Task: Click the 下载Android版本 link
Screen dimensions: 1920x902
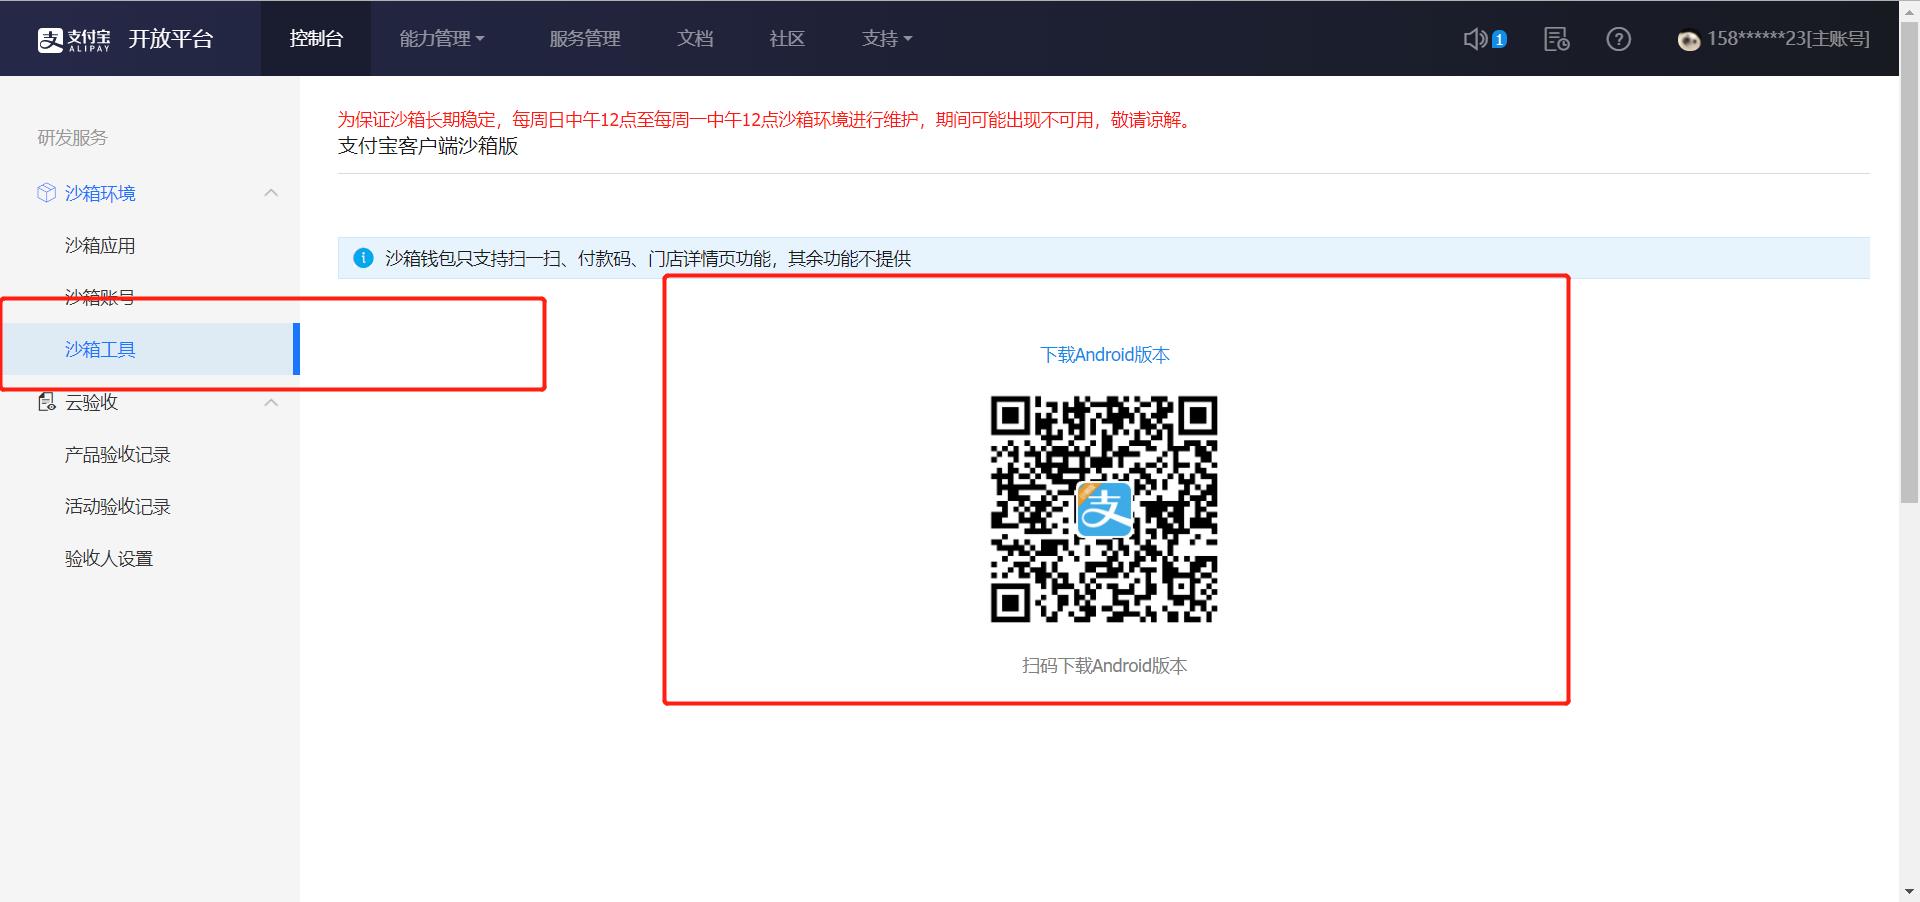Action: [1104, 354]
